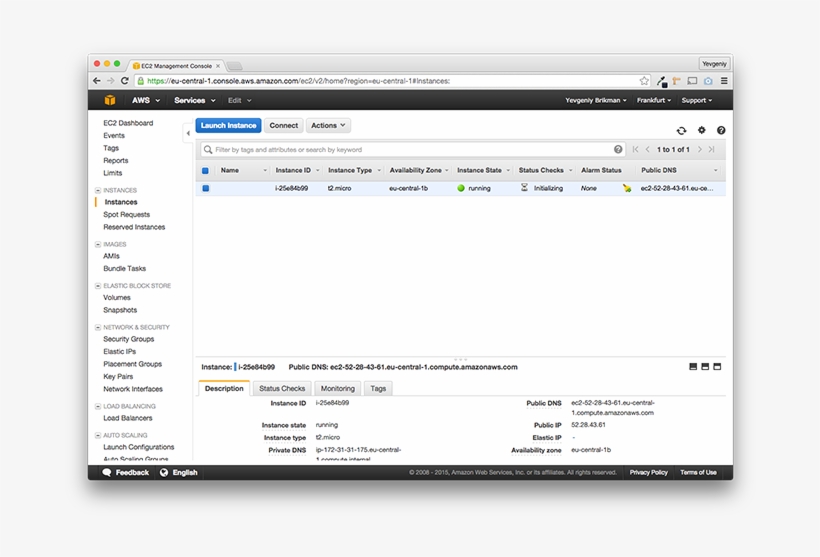Click the filter by tags search field

413,150
